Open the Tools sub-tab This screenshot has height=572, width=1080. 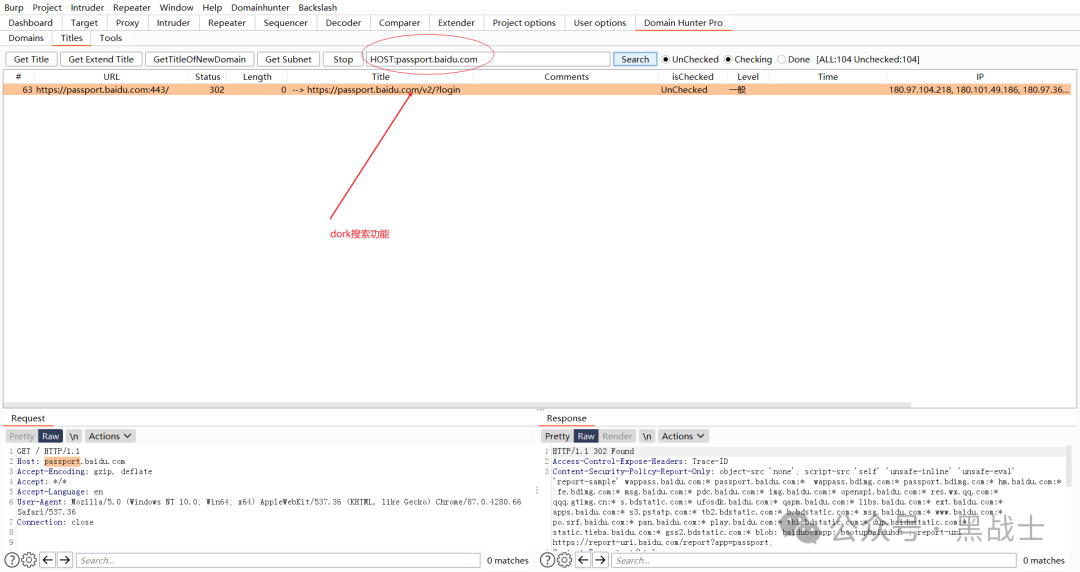(110, 38)
